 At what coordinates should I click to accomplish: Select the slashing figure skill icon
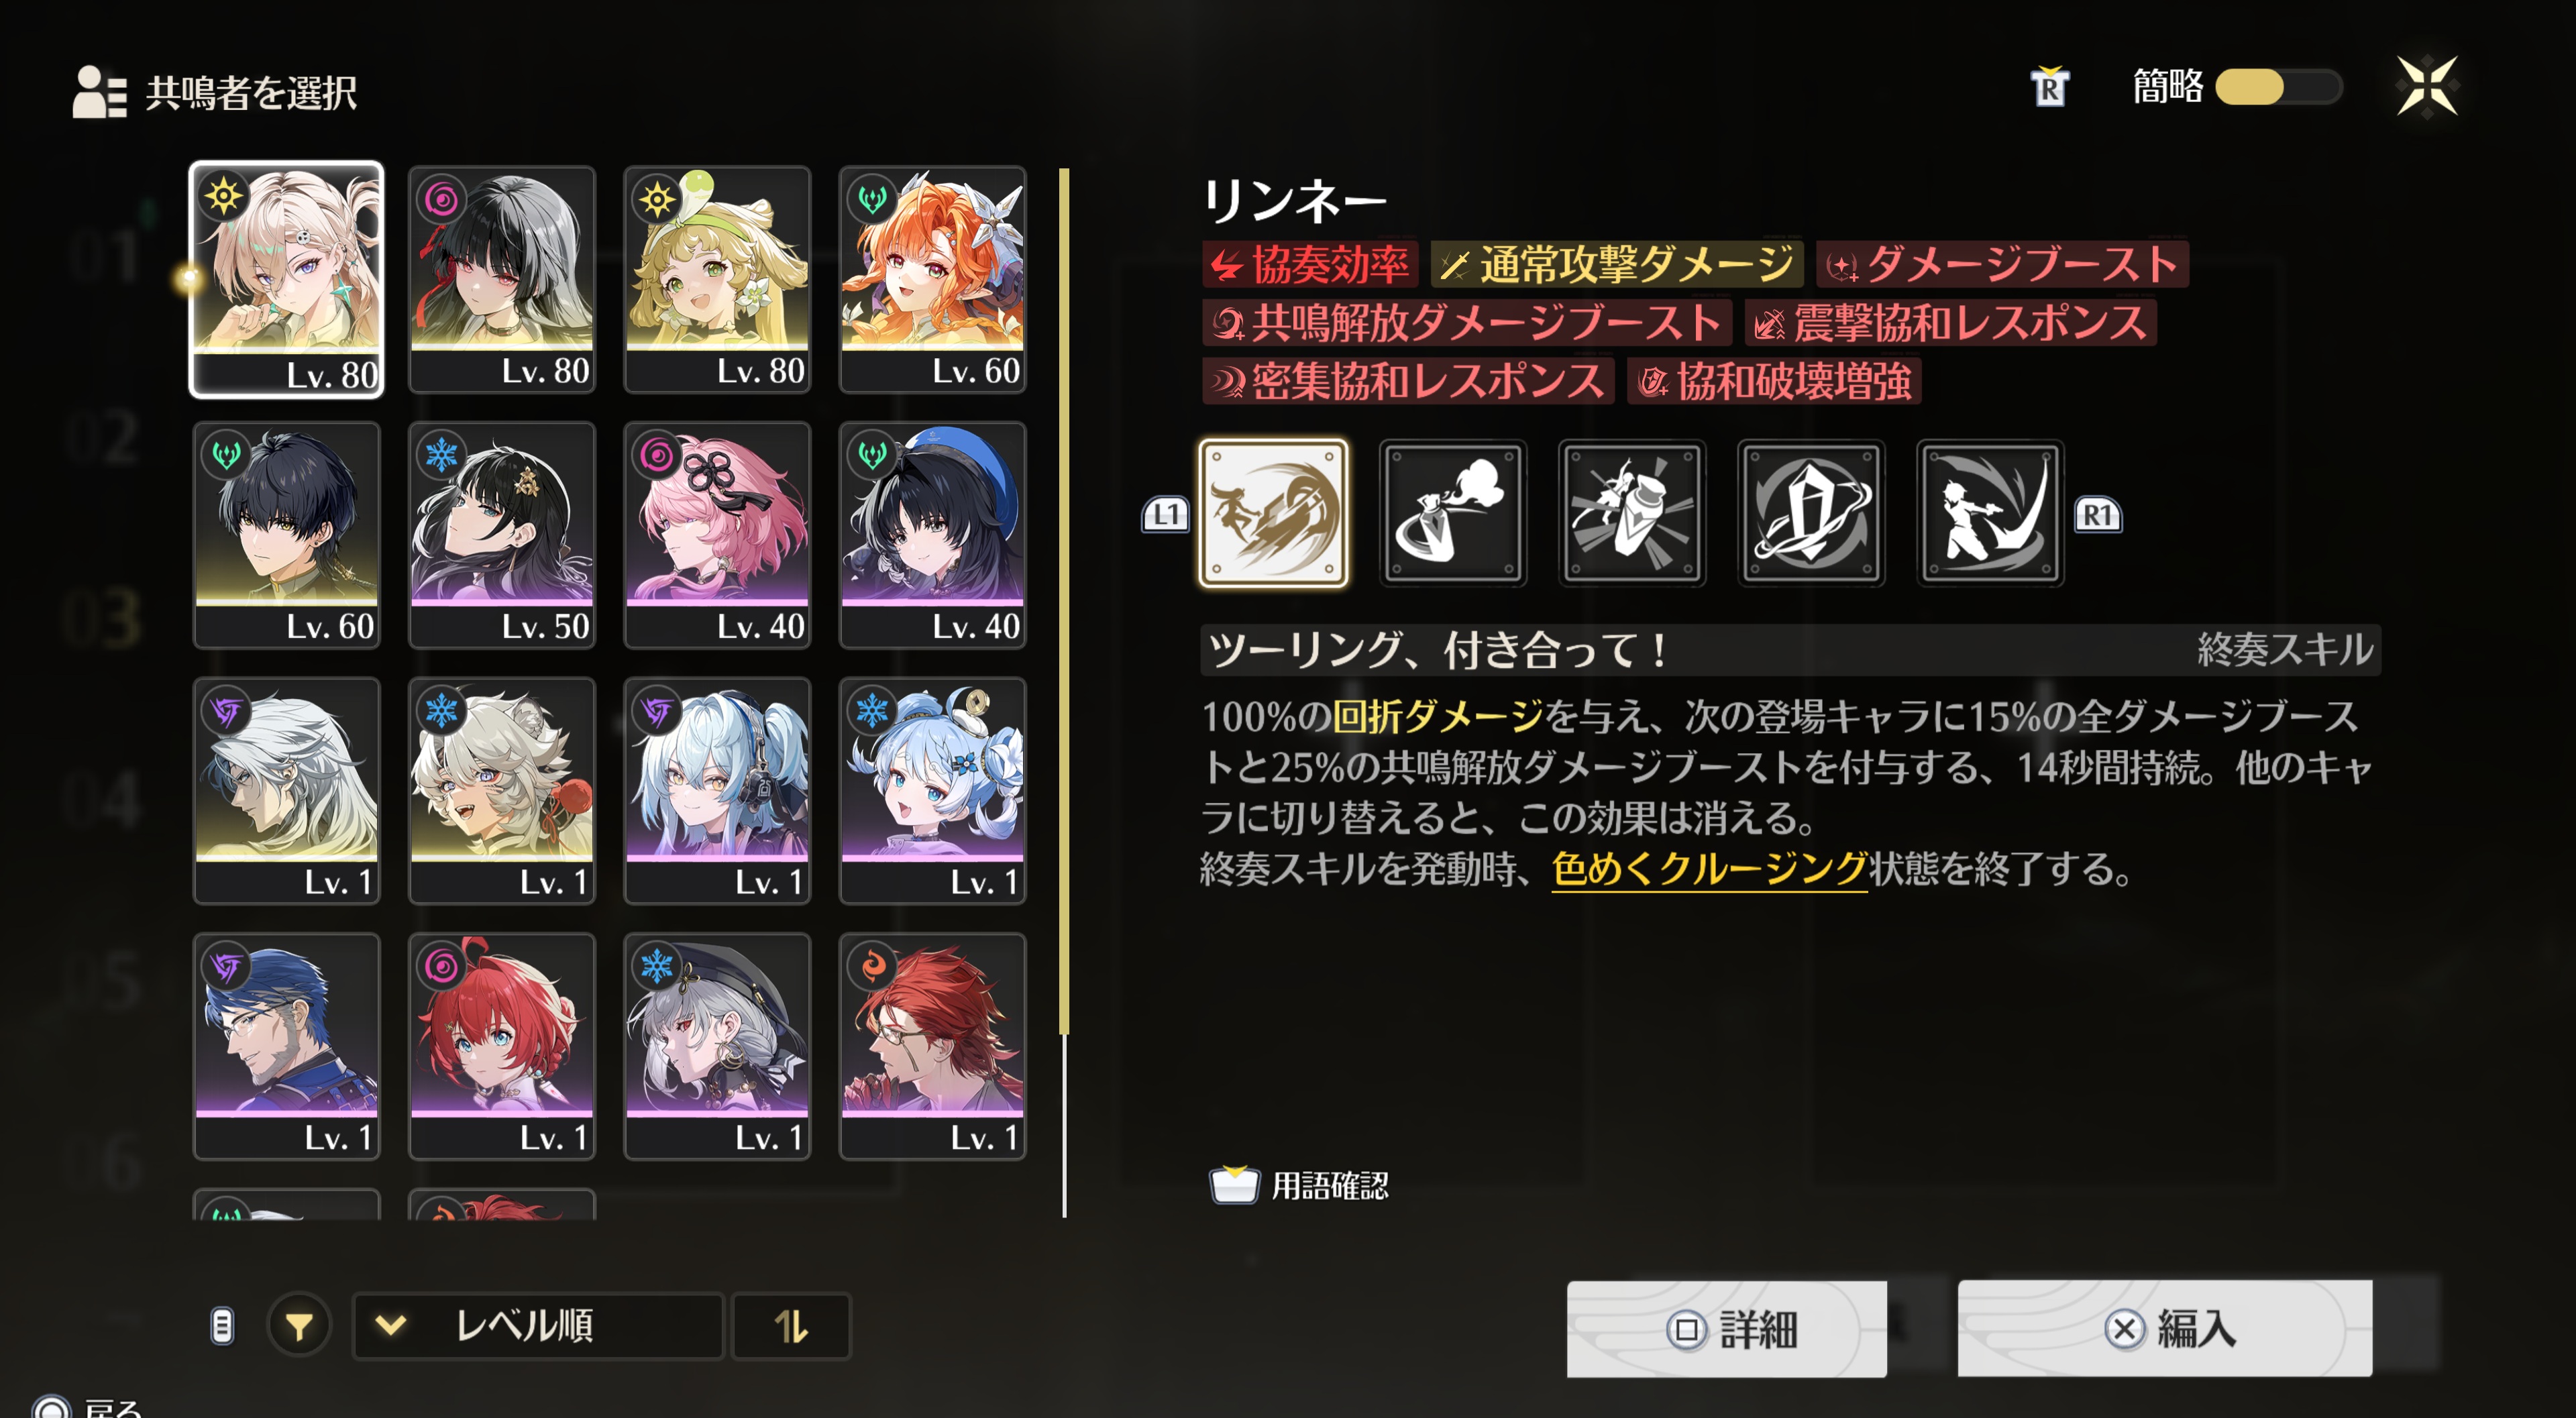pos(1990,513)
